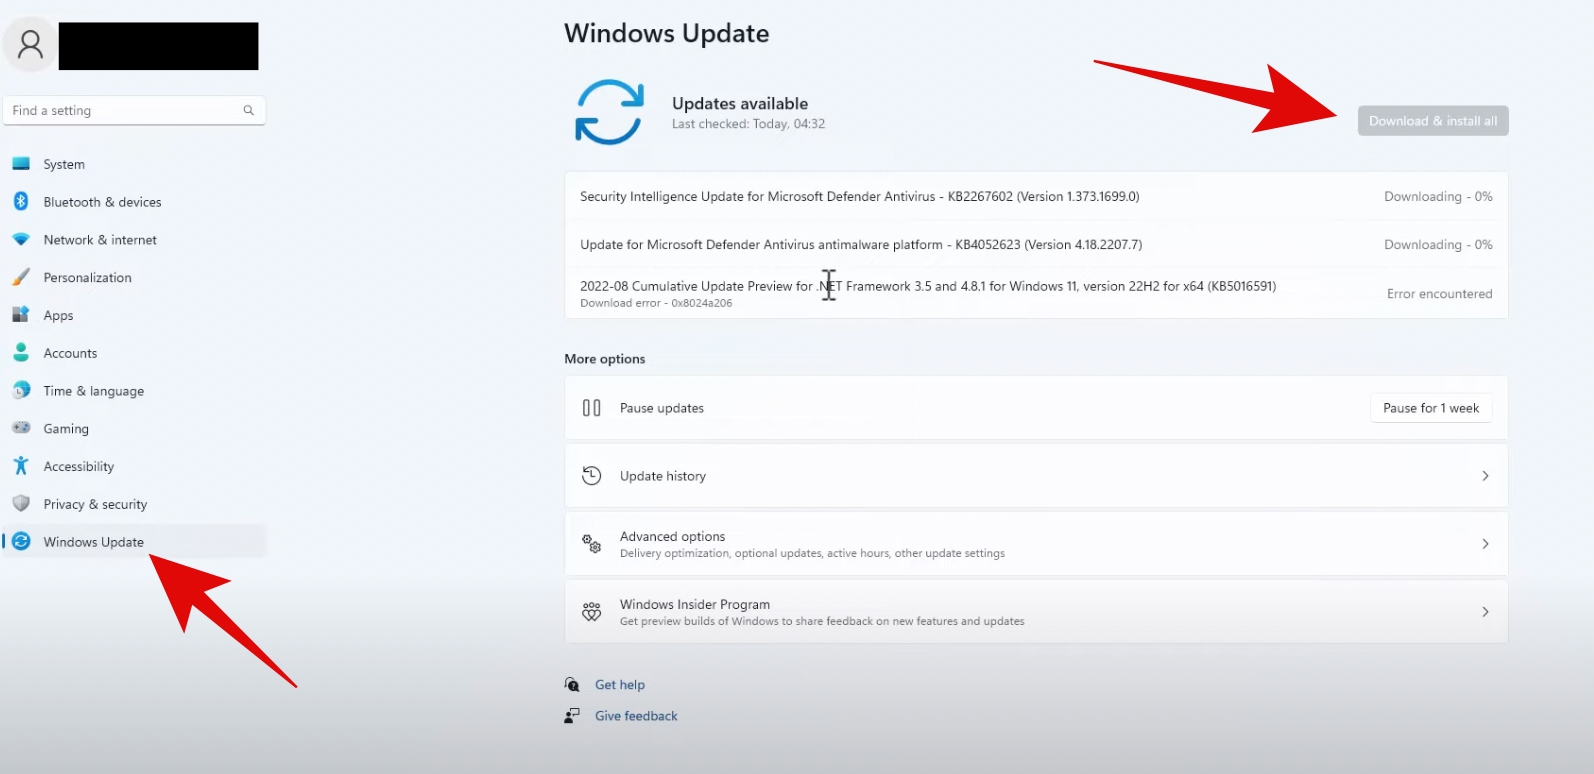1594x774 pixels.
Task: Click the Find a setting search box
Action: click(x=134, y=110)
